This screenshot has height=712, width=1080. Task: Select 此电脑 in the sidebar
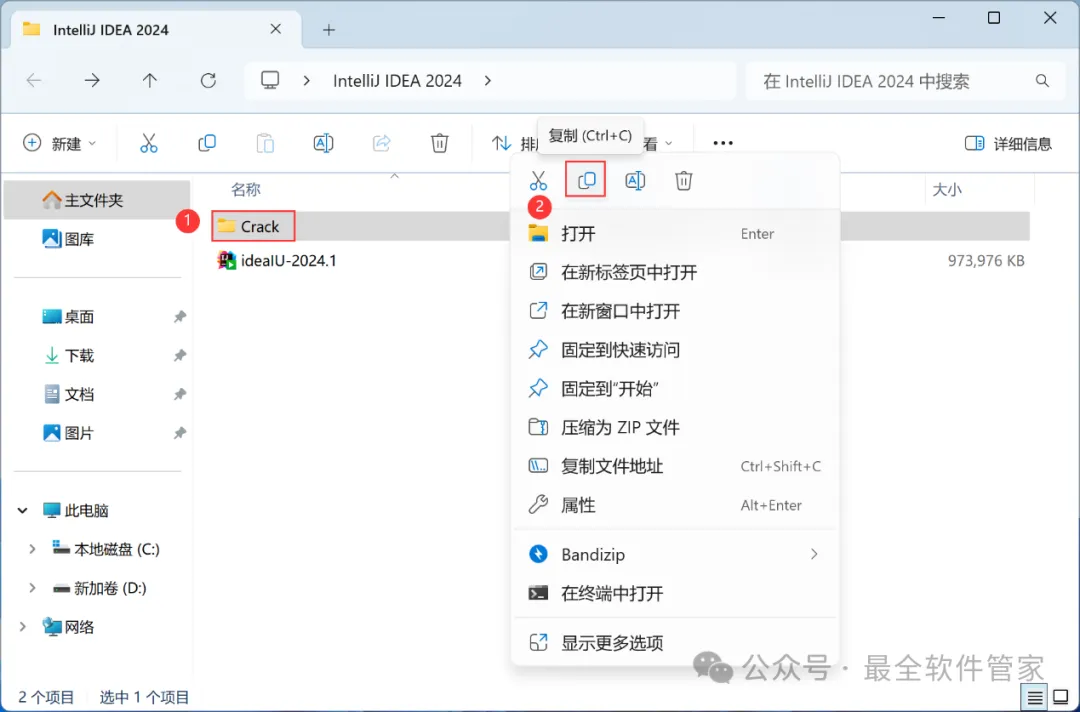pos(76,510)
